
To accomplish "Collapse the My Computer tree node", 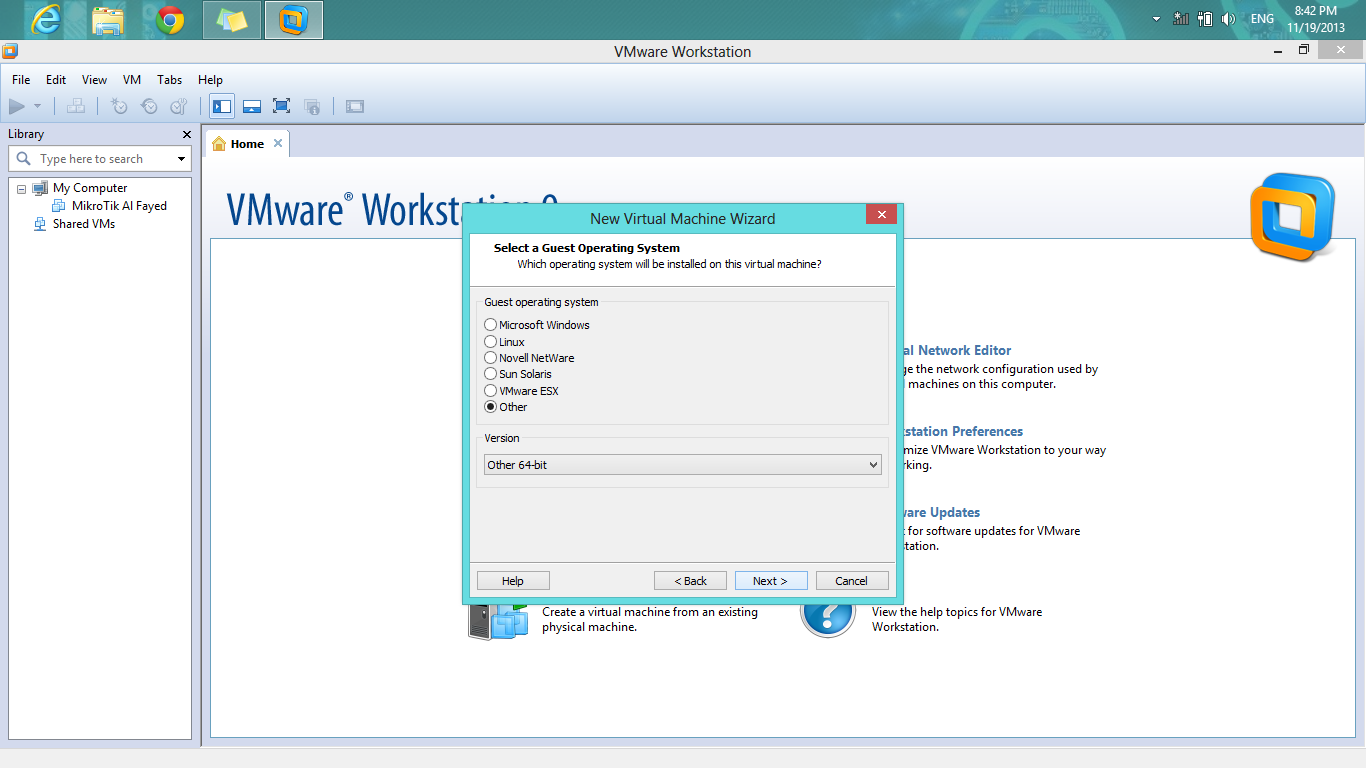I will (x=21, y=189).
